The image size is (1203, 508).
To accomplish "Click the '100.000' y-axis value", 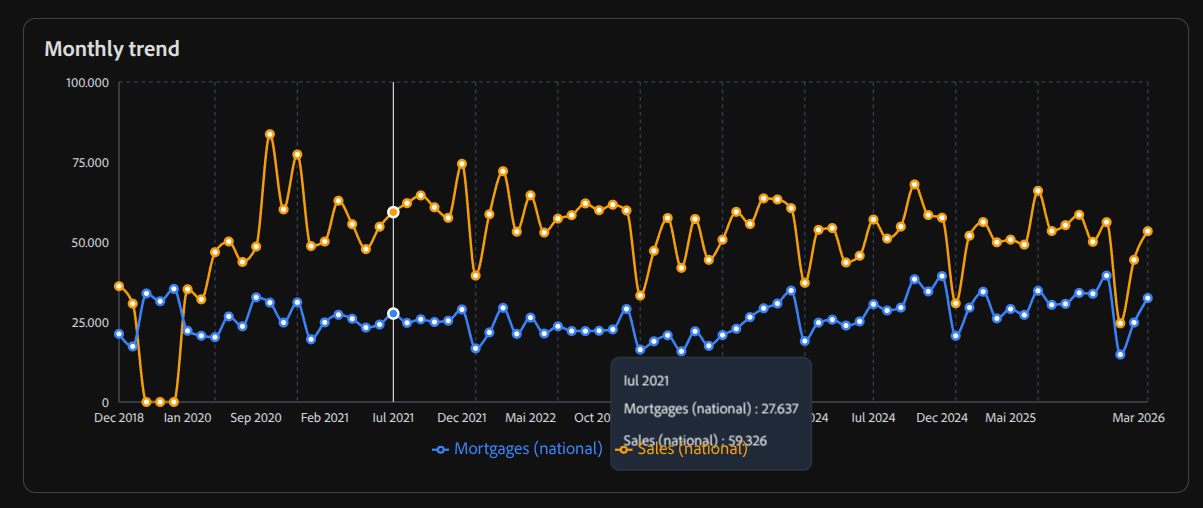I will pyautogui.click(x=87, y=82).
